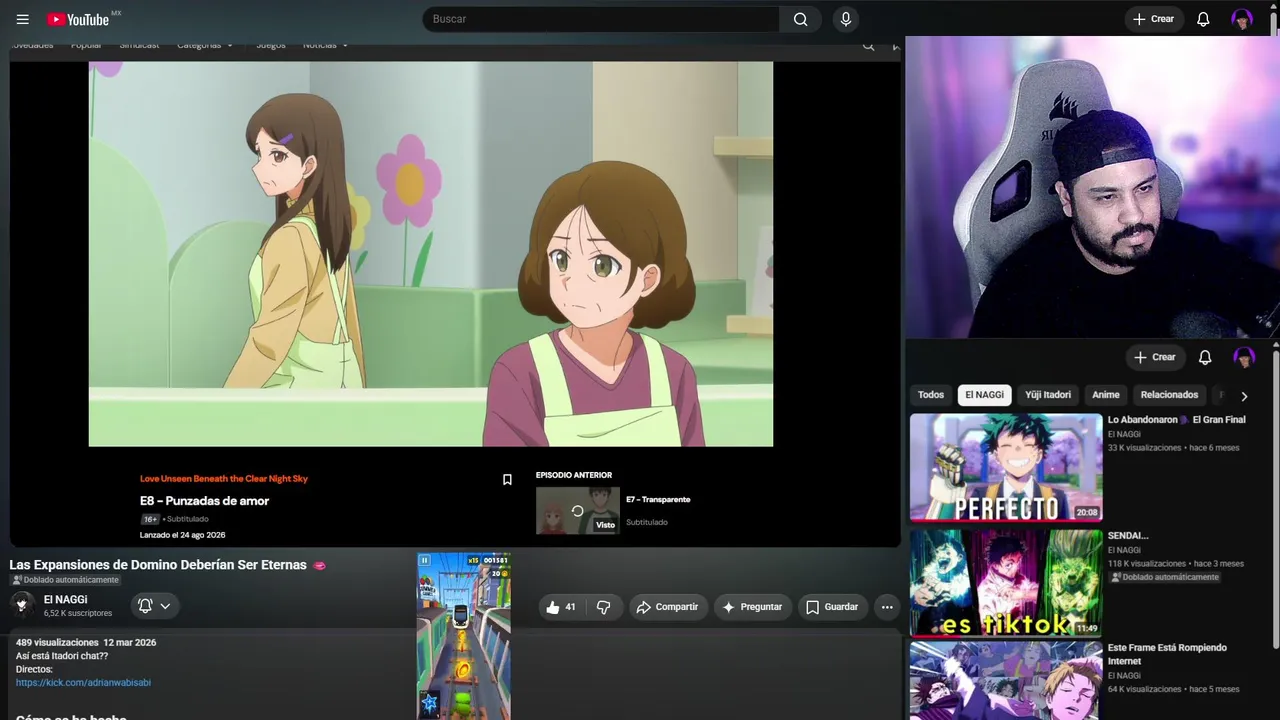Click 'Lanzado el 24 ago 2026' release date
Image resolution: width=1280 pixels, height=720 pixels.
pos(183,535)
